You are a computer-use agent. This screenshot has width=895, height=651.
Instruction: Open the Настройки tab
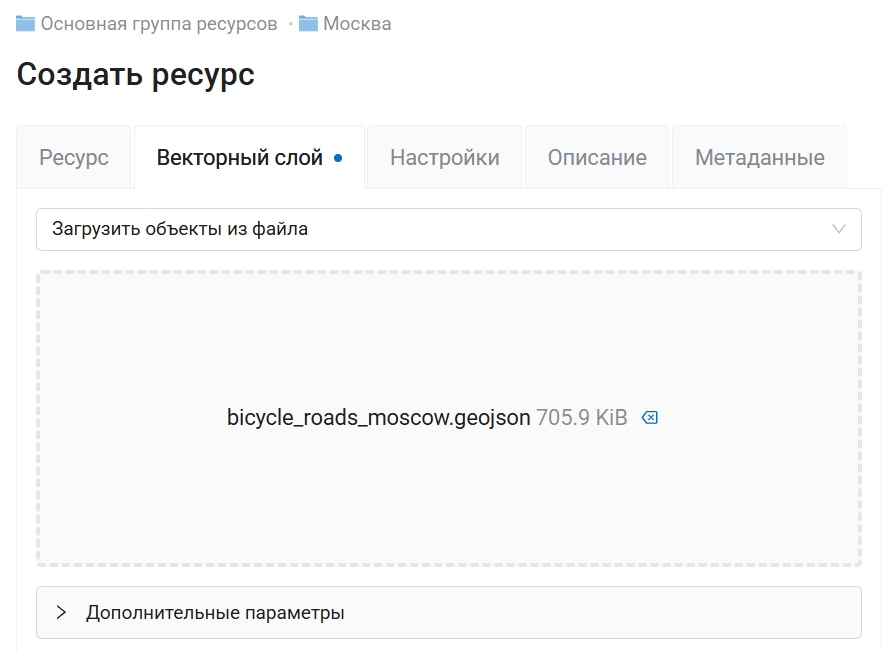[444, 158]
